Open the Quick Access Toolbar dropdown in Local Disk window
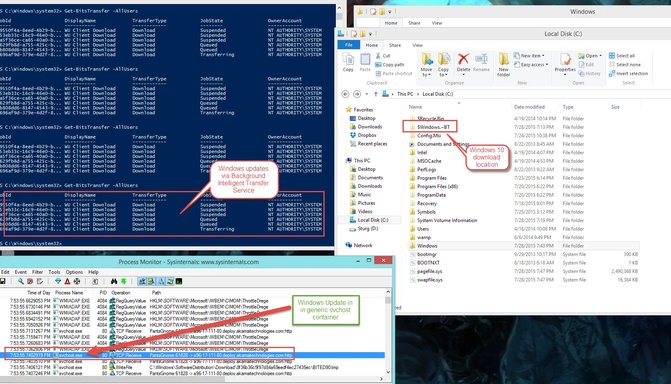671x384 pixels. pos(371,34)
